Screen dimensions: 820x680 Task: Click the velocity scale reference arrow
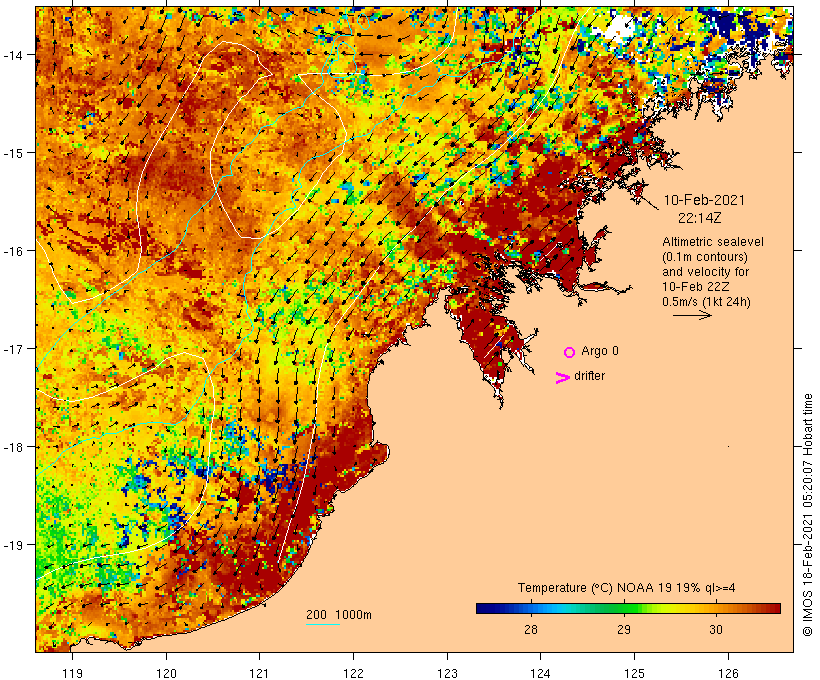692,315
